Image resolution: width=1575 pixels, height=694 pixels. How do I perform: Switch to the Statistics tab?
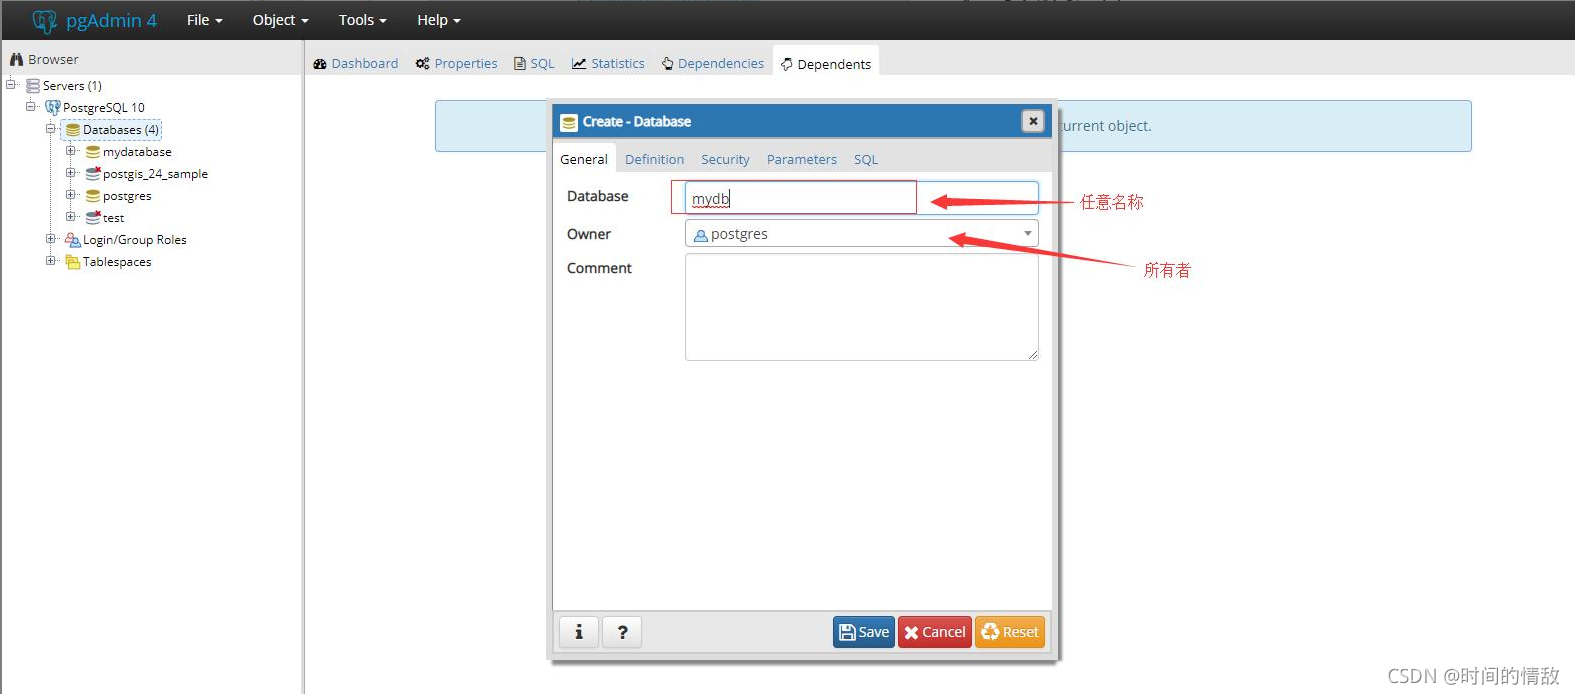(x=608, y=63)
